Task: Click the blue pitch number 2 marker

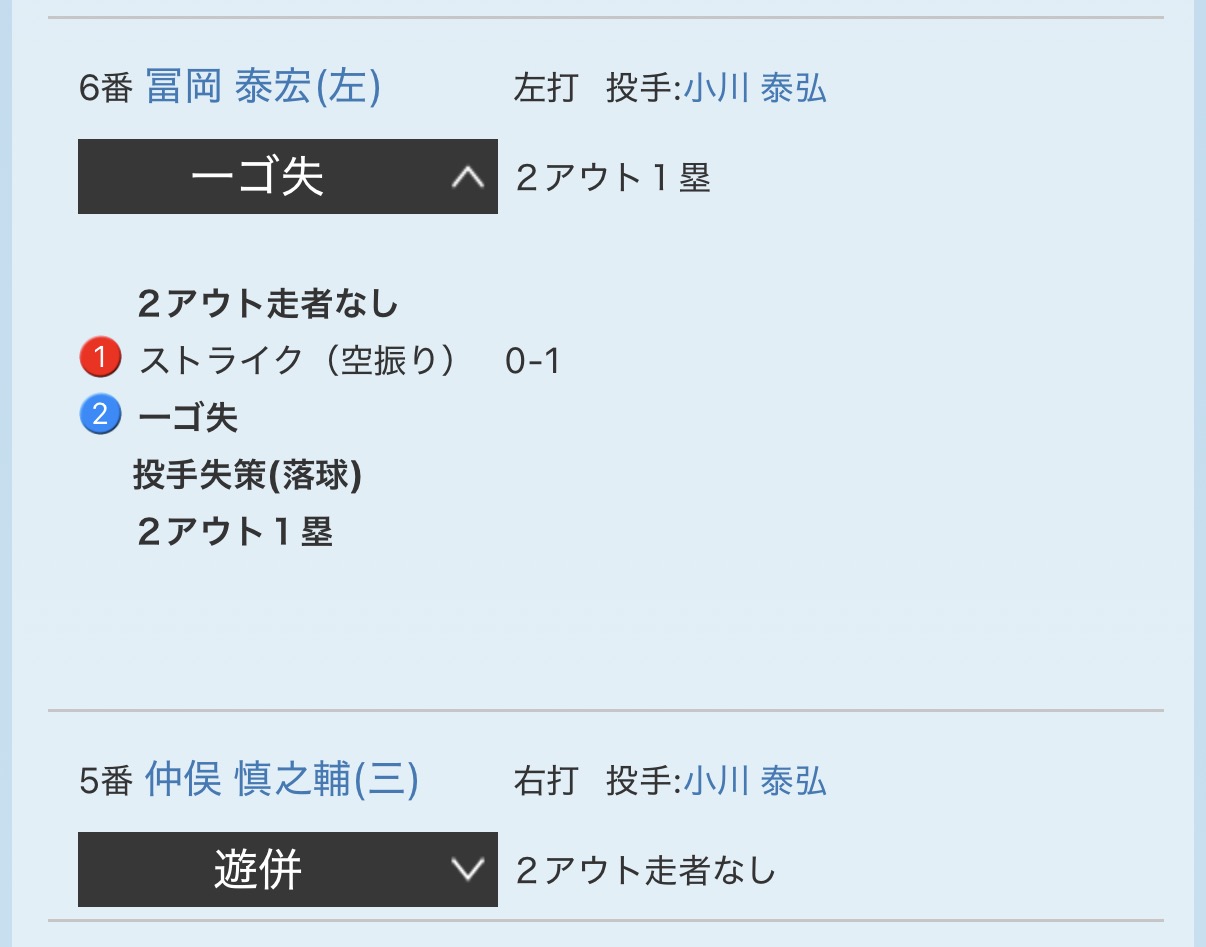Action: [x=99, y=415]
